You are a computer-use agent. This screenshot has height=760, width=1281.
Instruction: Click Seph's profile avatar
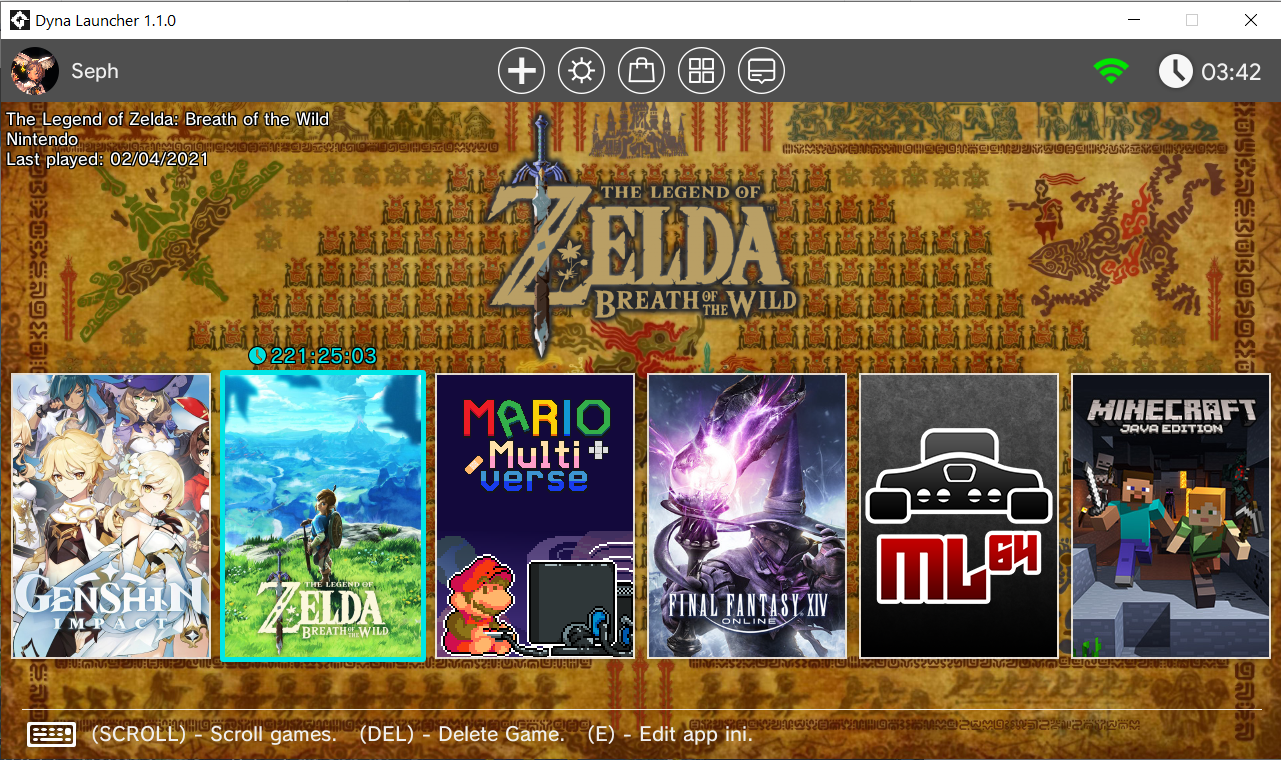35,71
